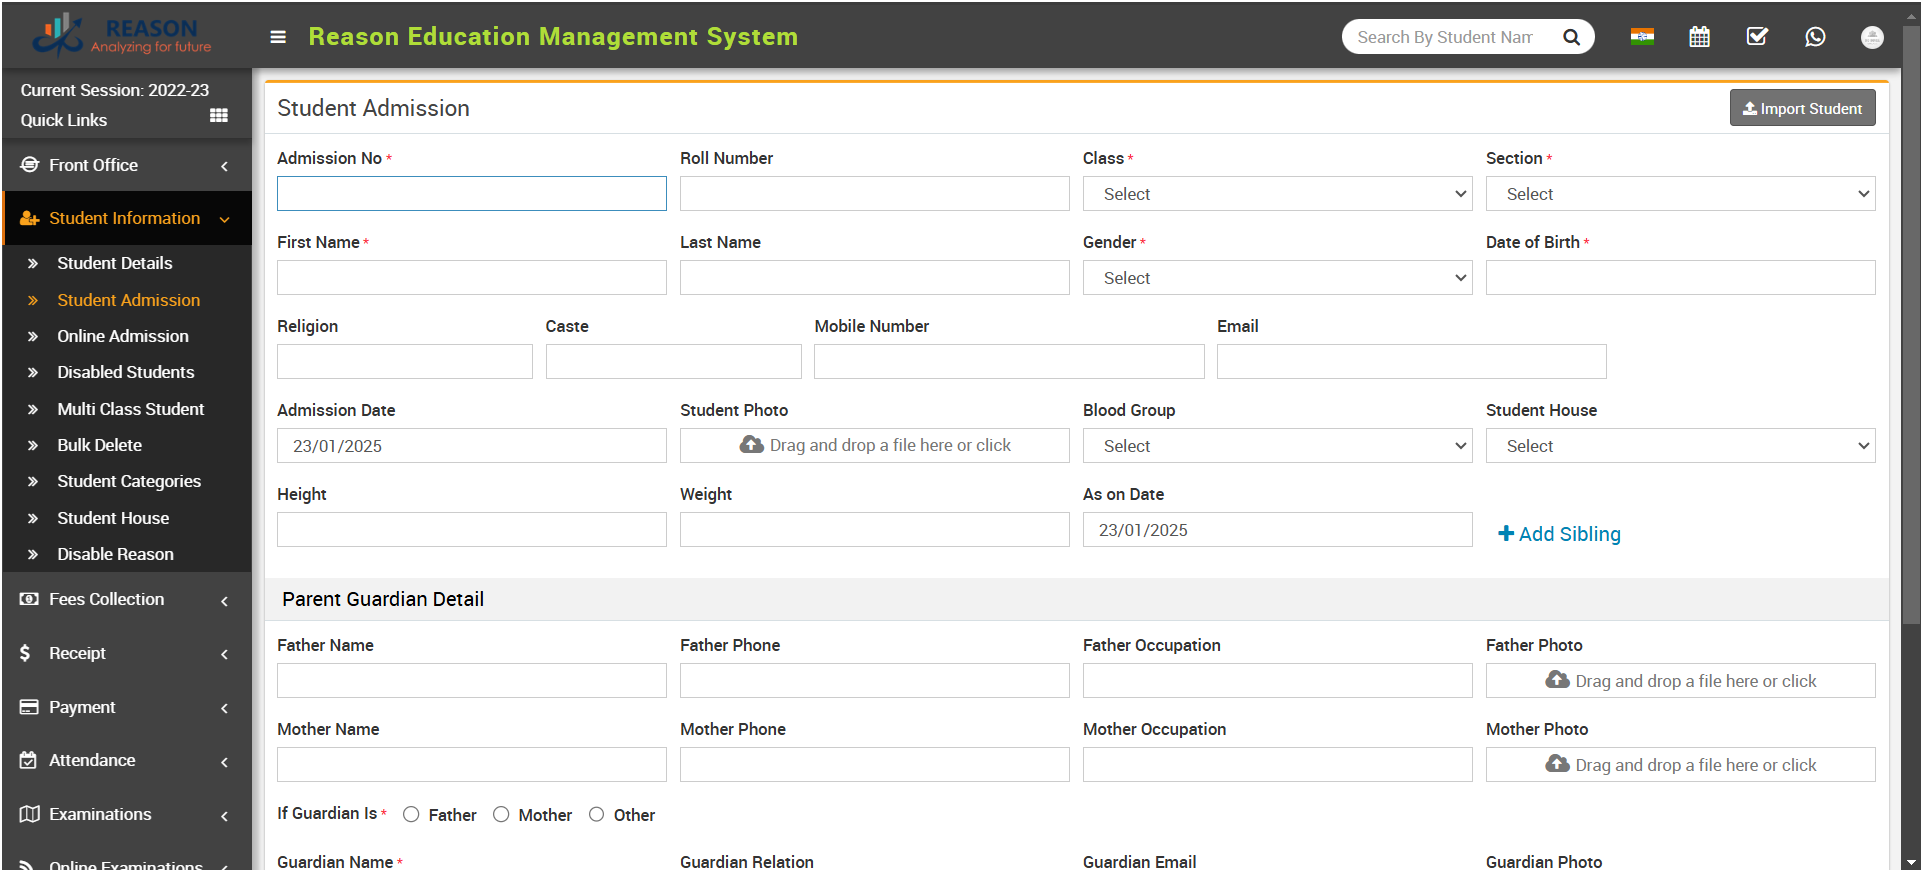Select Other as guardian
The width and height of the screenshot is (1923, 872).
597,815
